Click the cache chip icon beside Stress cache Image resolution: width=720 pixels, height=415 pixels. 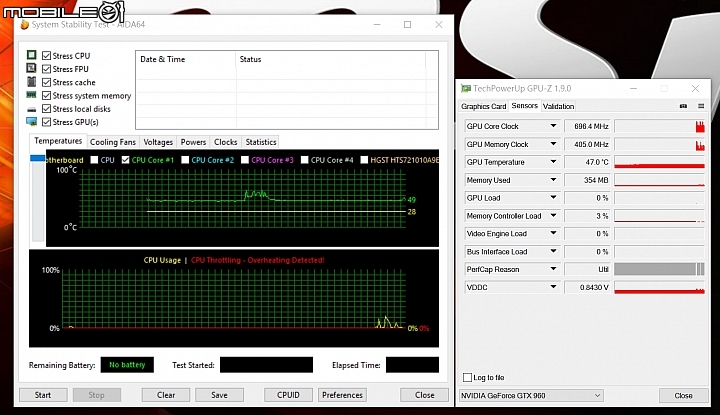click(x=31, y=82)
